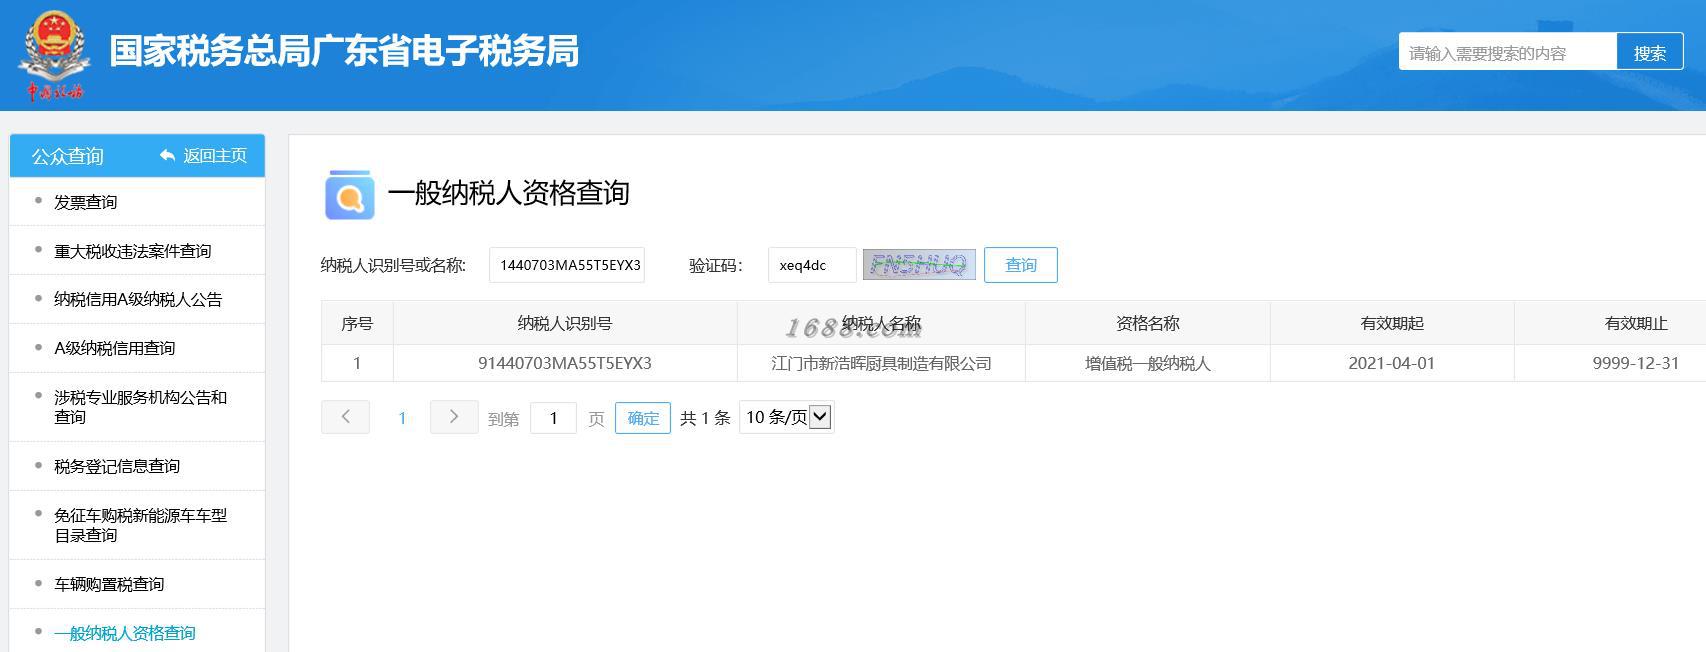Viewport: 1706px width, 652px height.
Task: Open A级纳税信用查询 menu item
Action: 114,348
